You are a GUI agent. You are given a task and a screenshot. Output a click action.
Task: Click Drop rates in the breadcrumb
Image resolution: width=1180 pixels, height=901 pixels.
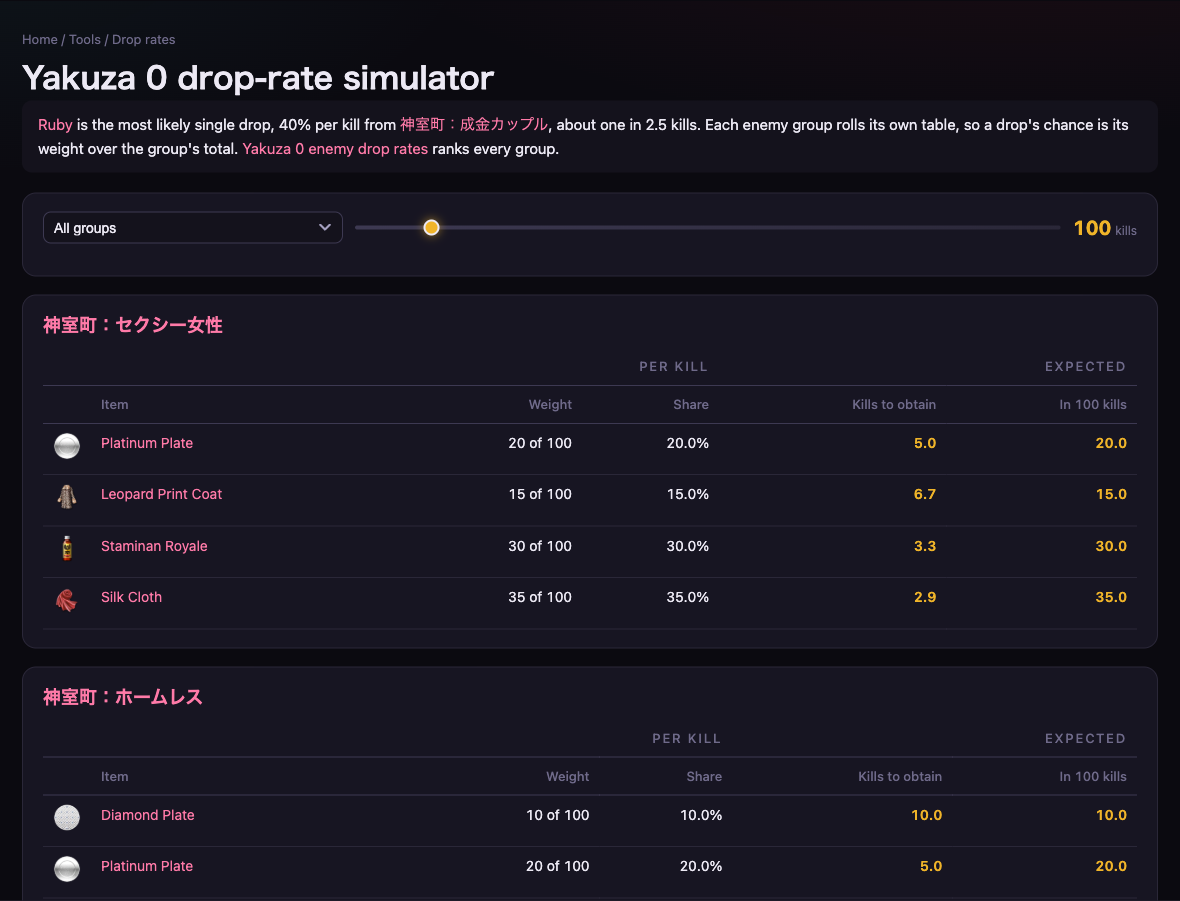pos(144,39)
